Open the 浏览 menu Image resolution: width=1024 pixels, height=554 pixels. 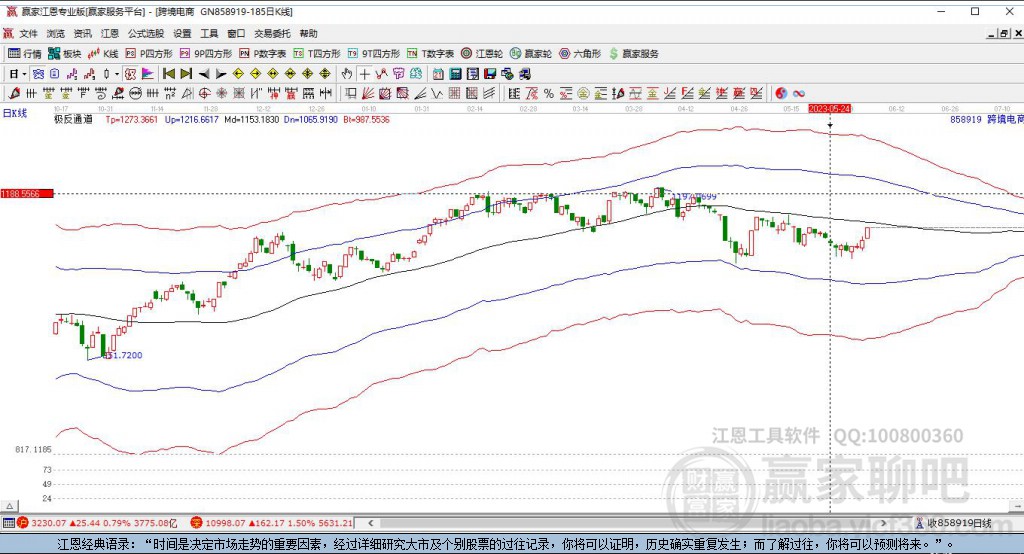point(56,33)
